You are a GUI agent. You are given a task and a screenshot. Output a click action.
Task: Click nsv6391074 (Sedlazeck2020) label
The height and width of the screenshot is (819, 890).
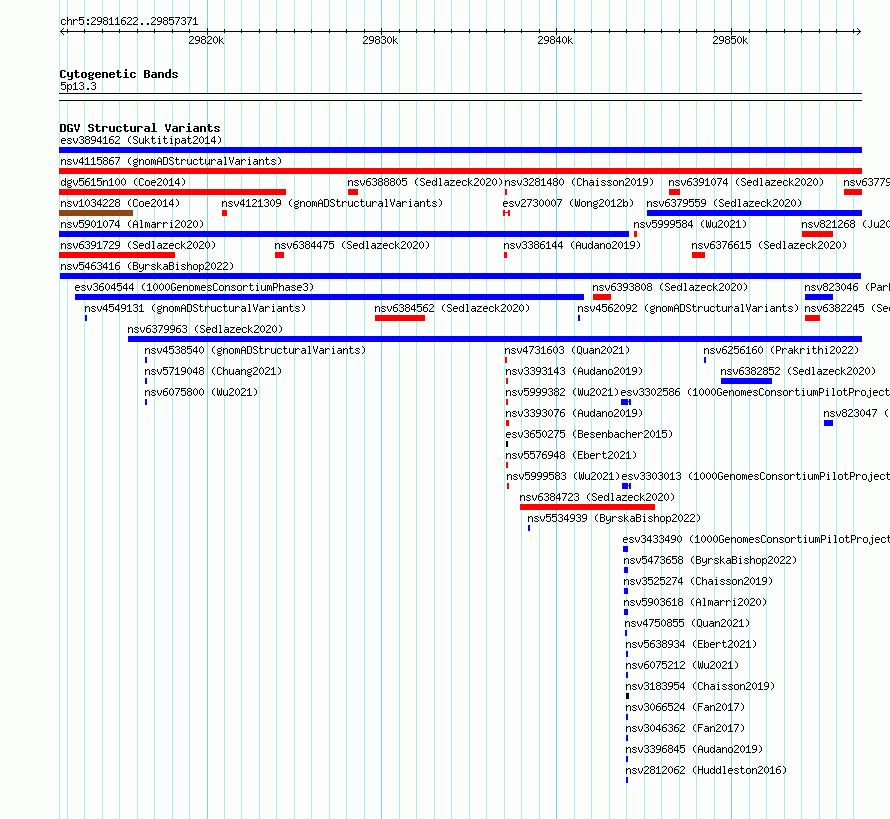point(746,182)
